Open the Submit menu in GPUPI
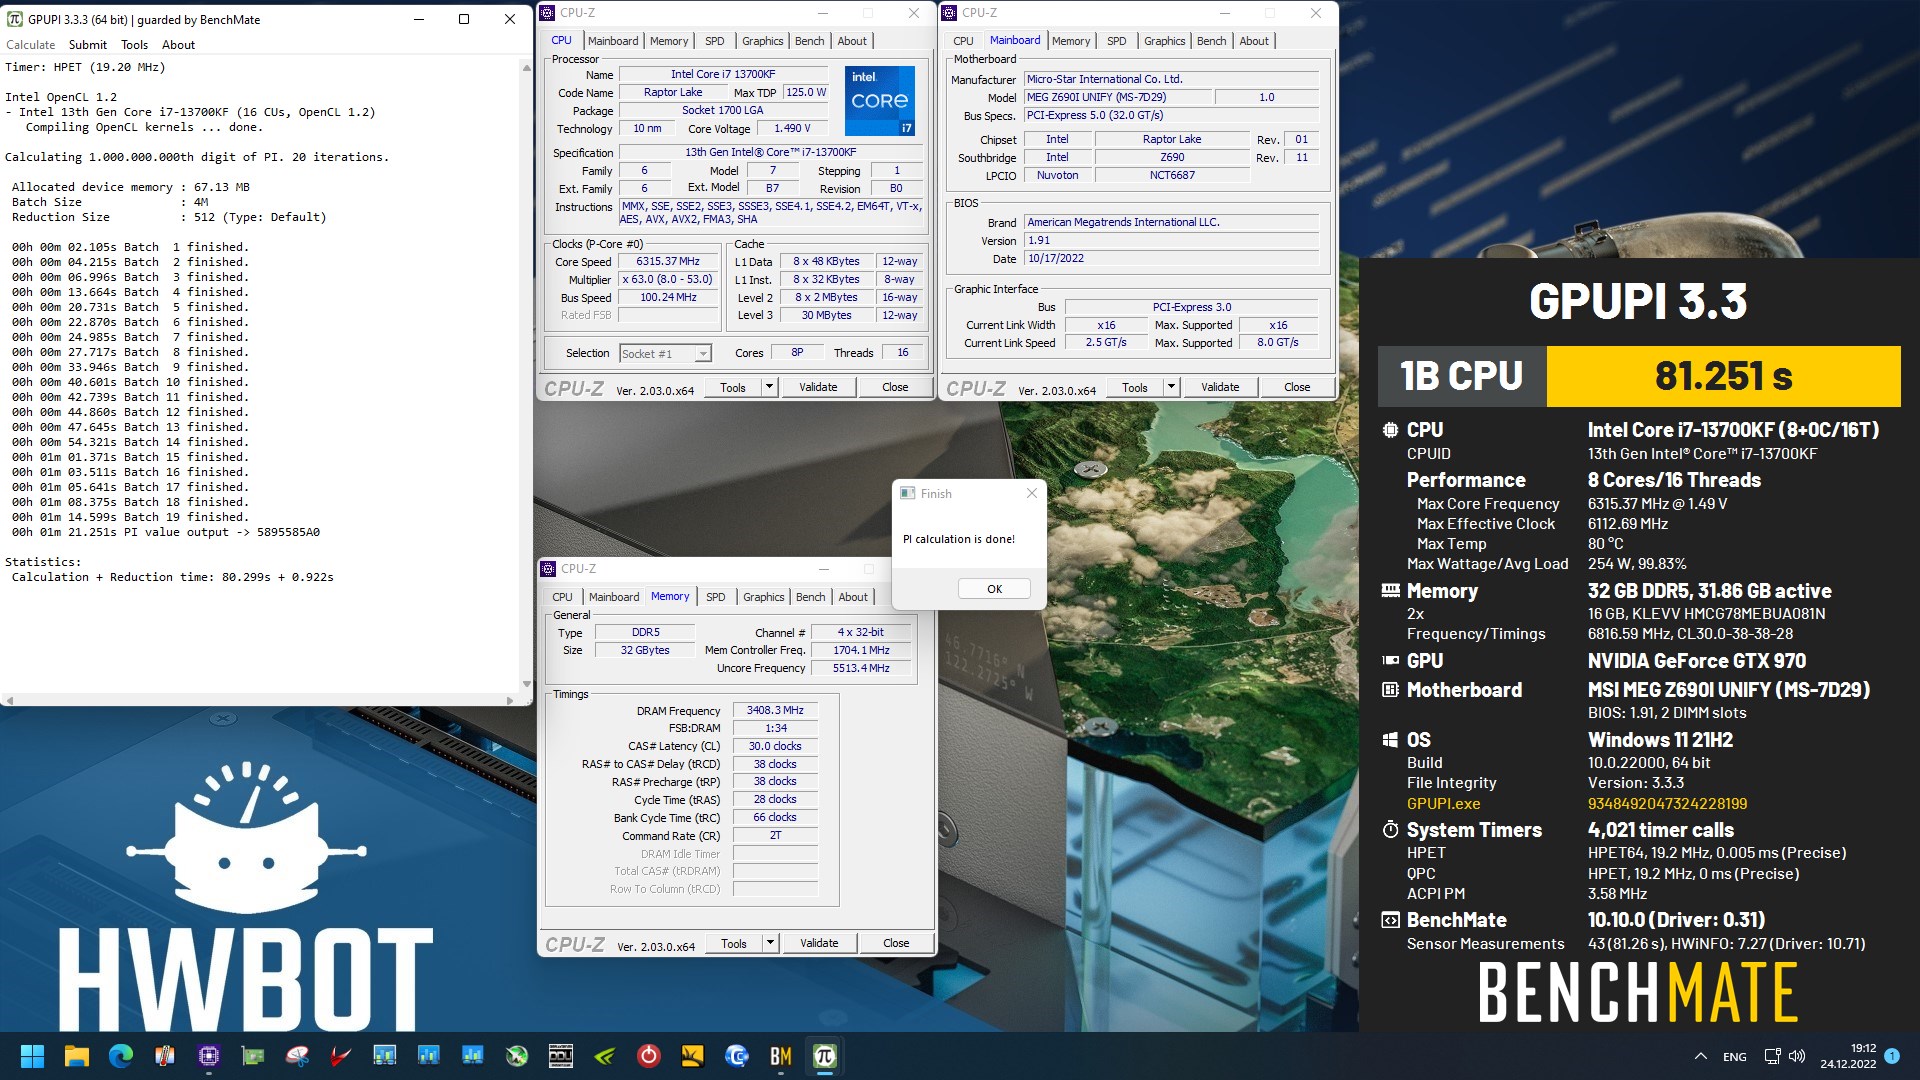This screenshot has height=1080, width=1920. click(x=88, y=45)
